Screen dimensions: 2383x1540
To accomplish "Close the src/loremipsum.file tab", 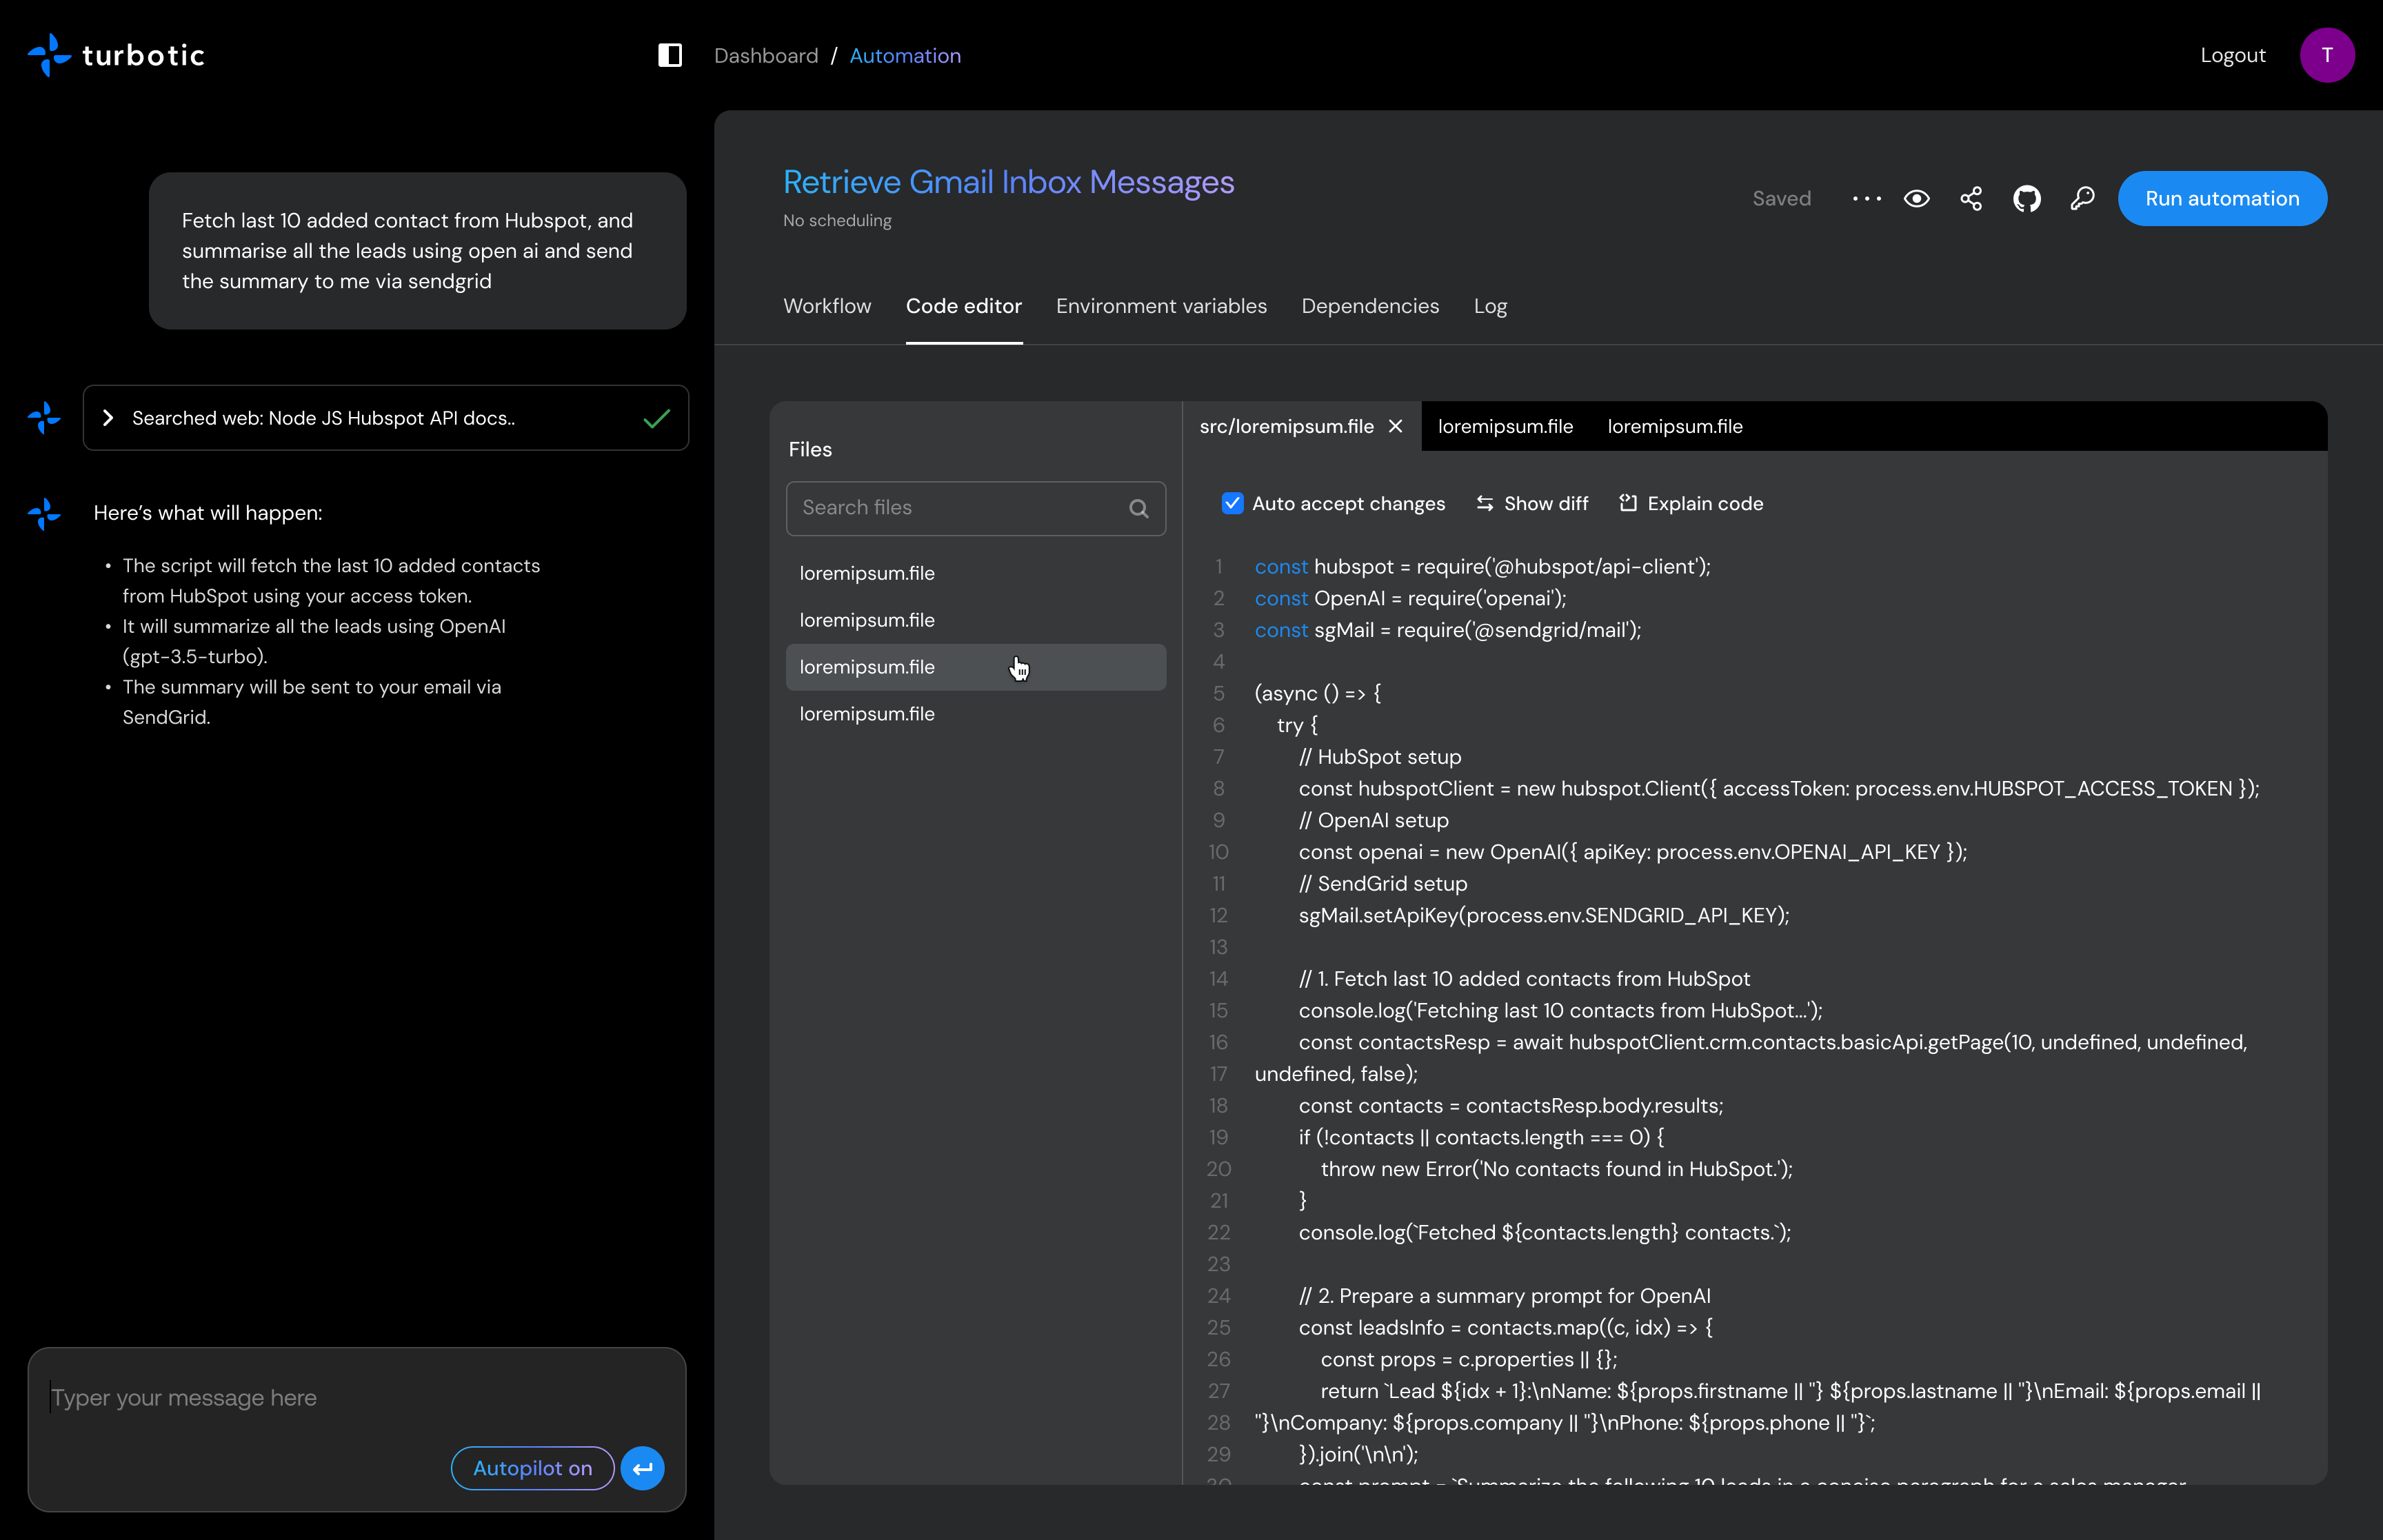I will (x=1396, y=425).
